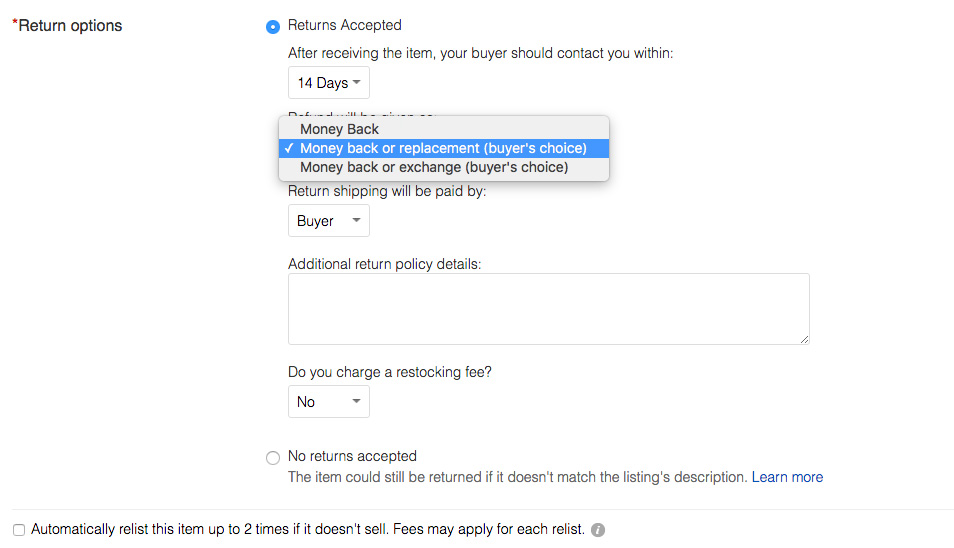Pick Money back or exchange option
The height and width of the screenshot is (548, 954).
(434, 167)
